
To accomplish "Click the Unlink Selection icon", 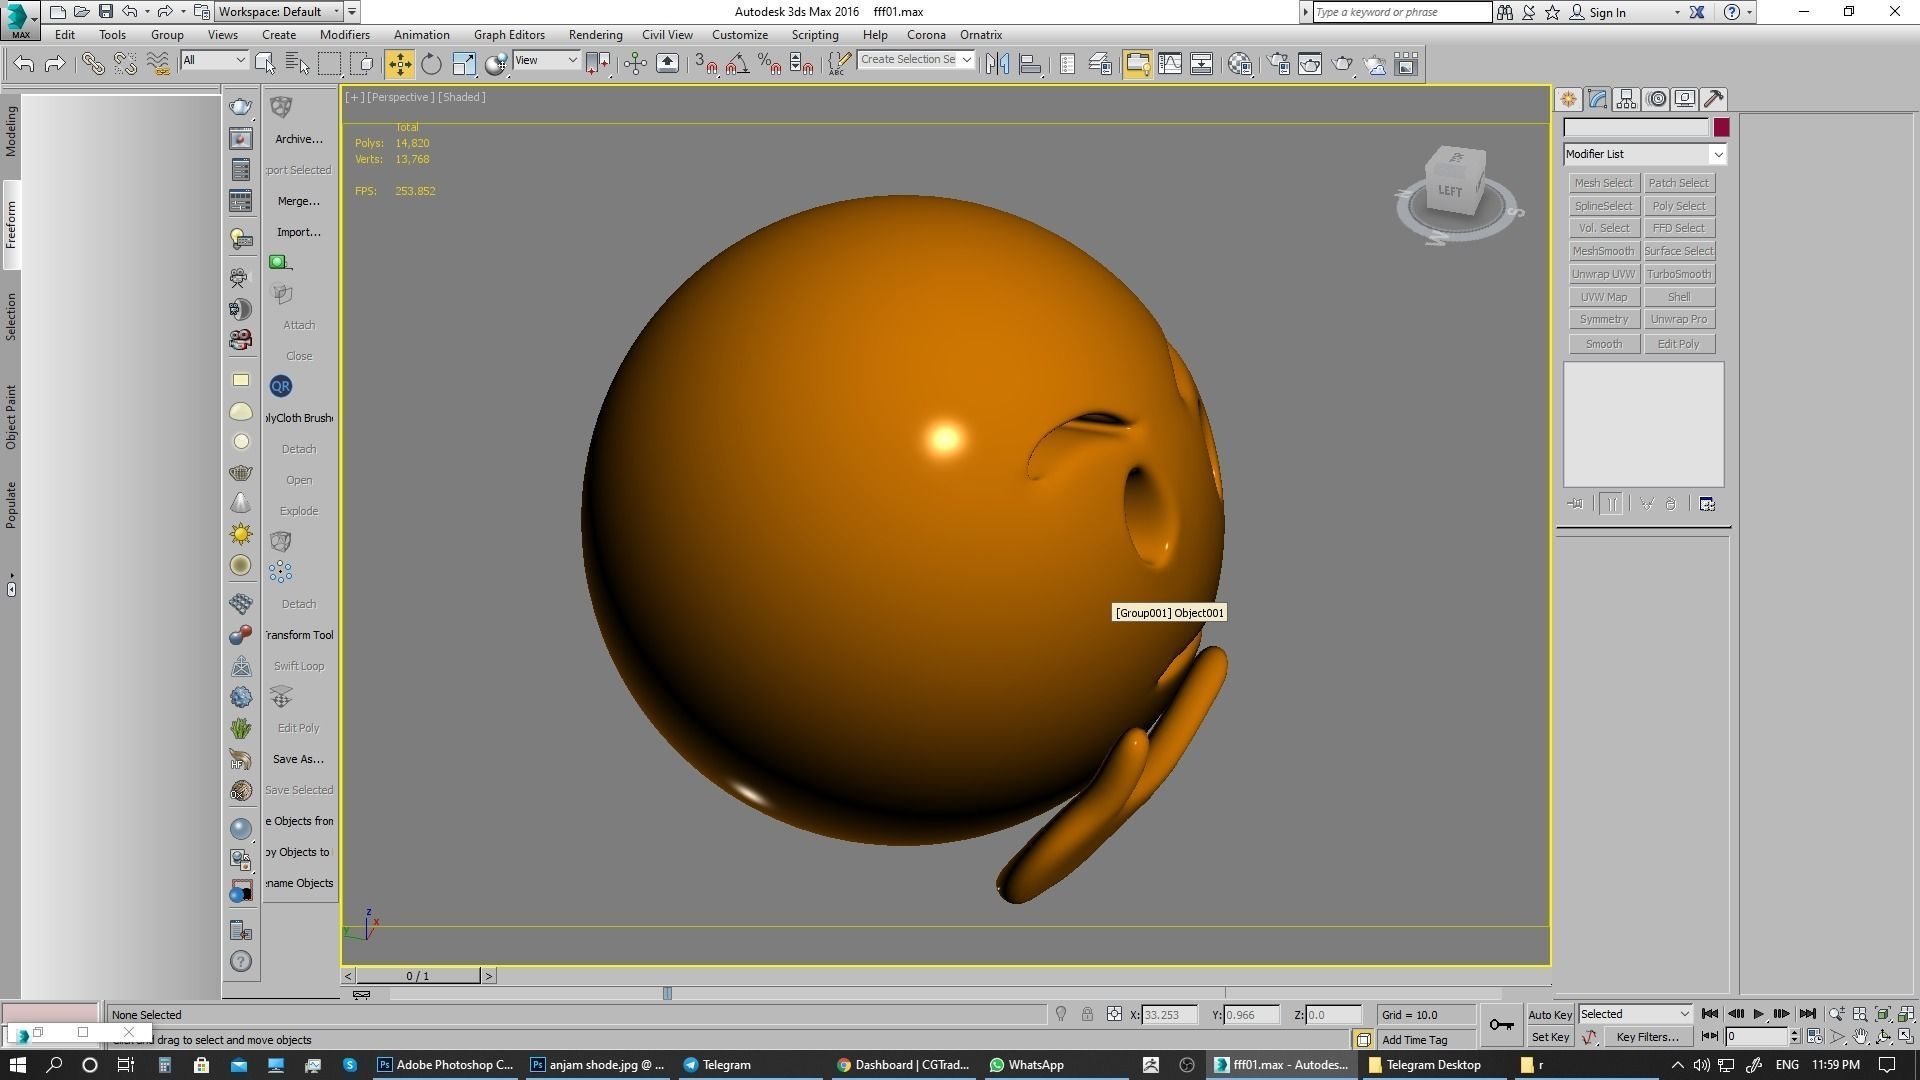I will coord(125,64).
